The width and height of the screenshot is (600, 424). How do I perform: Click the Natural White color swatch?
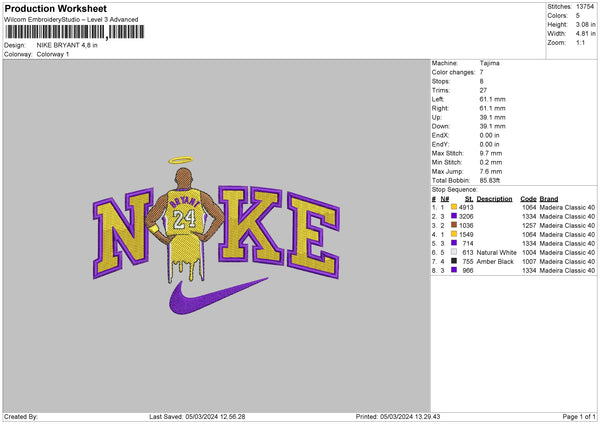click(x=454, y=252)
